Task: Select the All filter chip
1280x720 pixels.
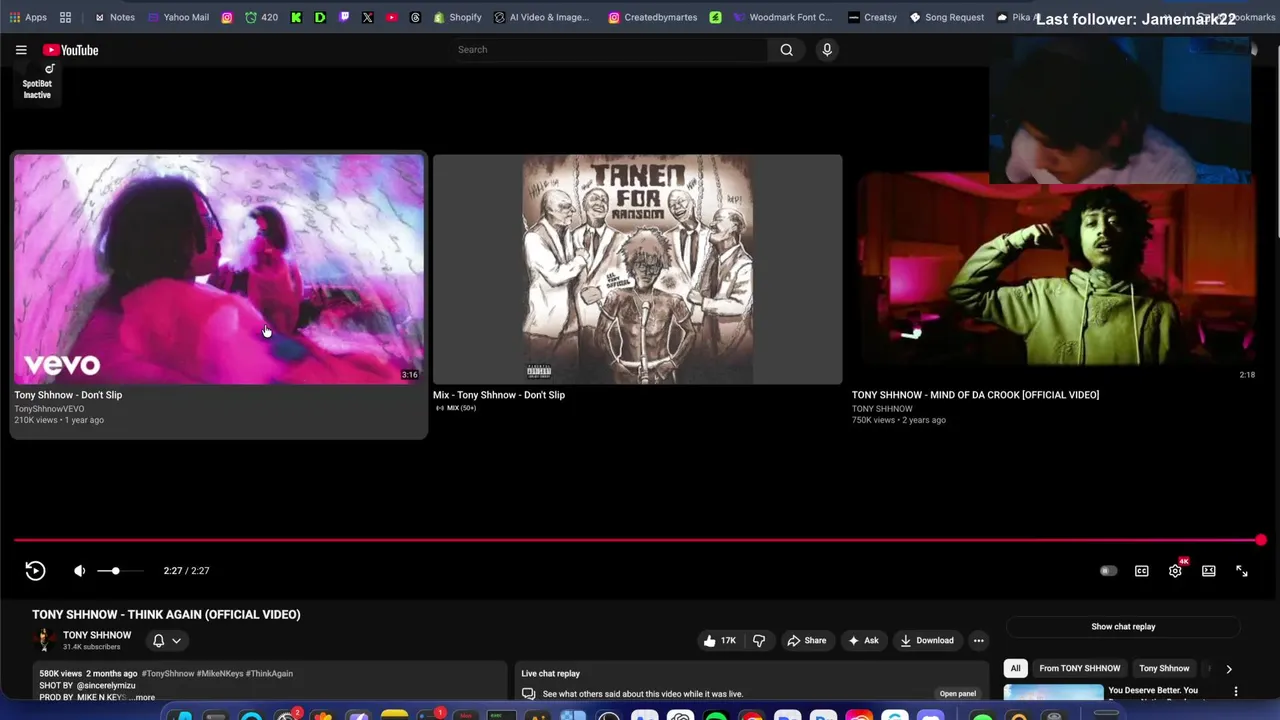Action: coord(1015,668)
